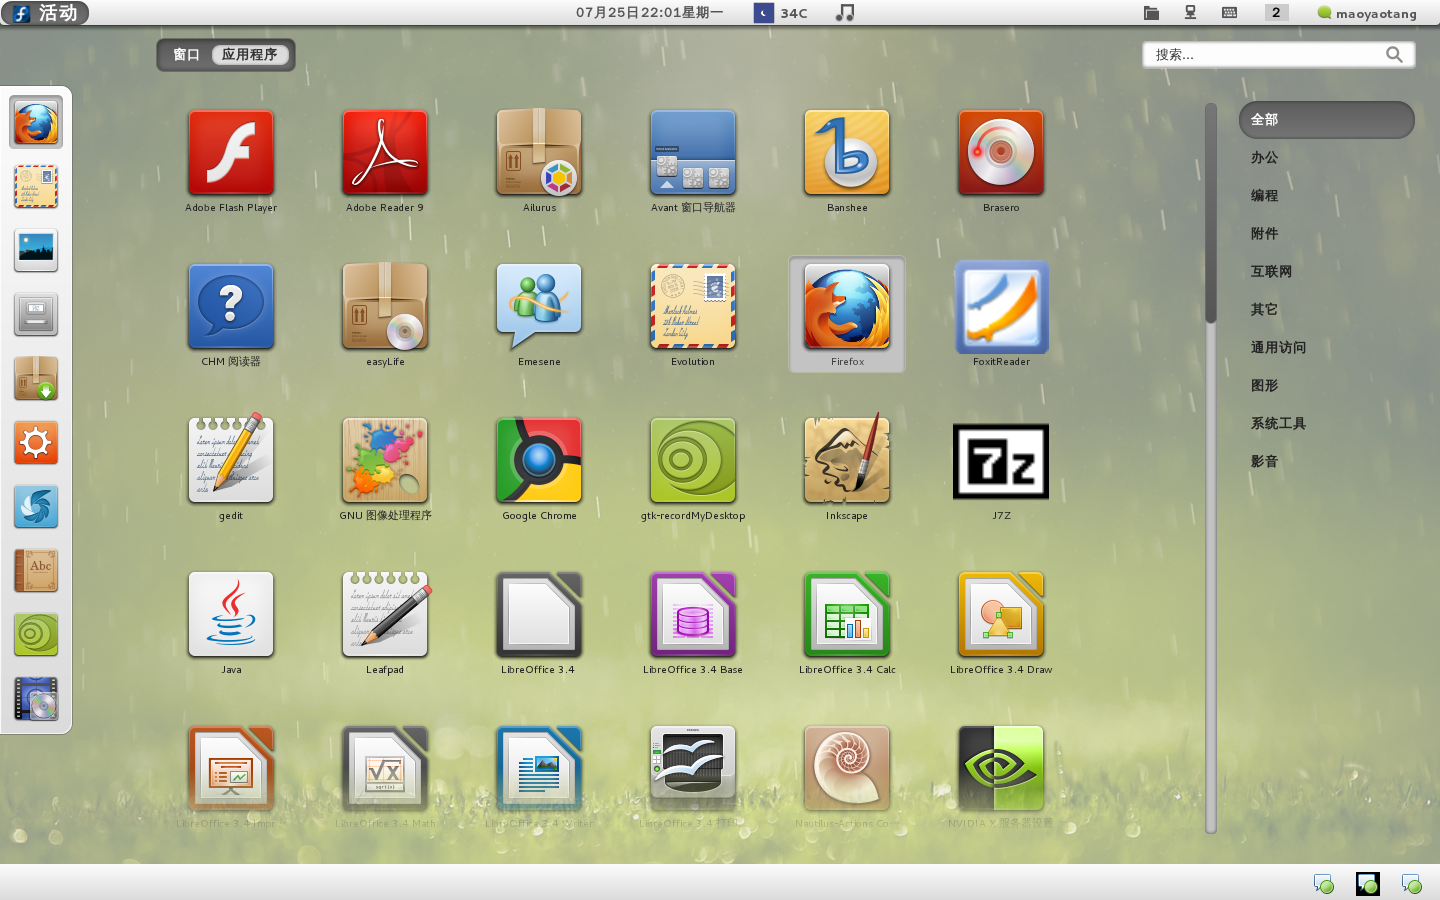Select the 应用程序 (Applications) tab

click(x=250, y=55)
